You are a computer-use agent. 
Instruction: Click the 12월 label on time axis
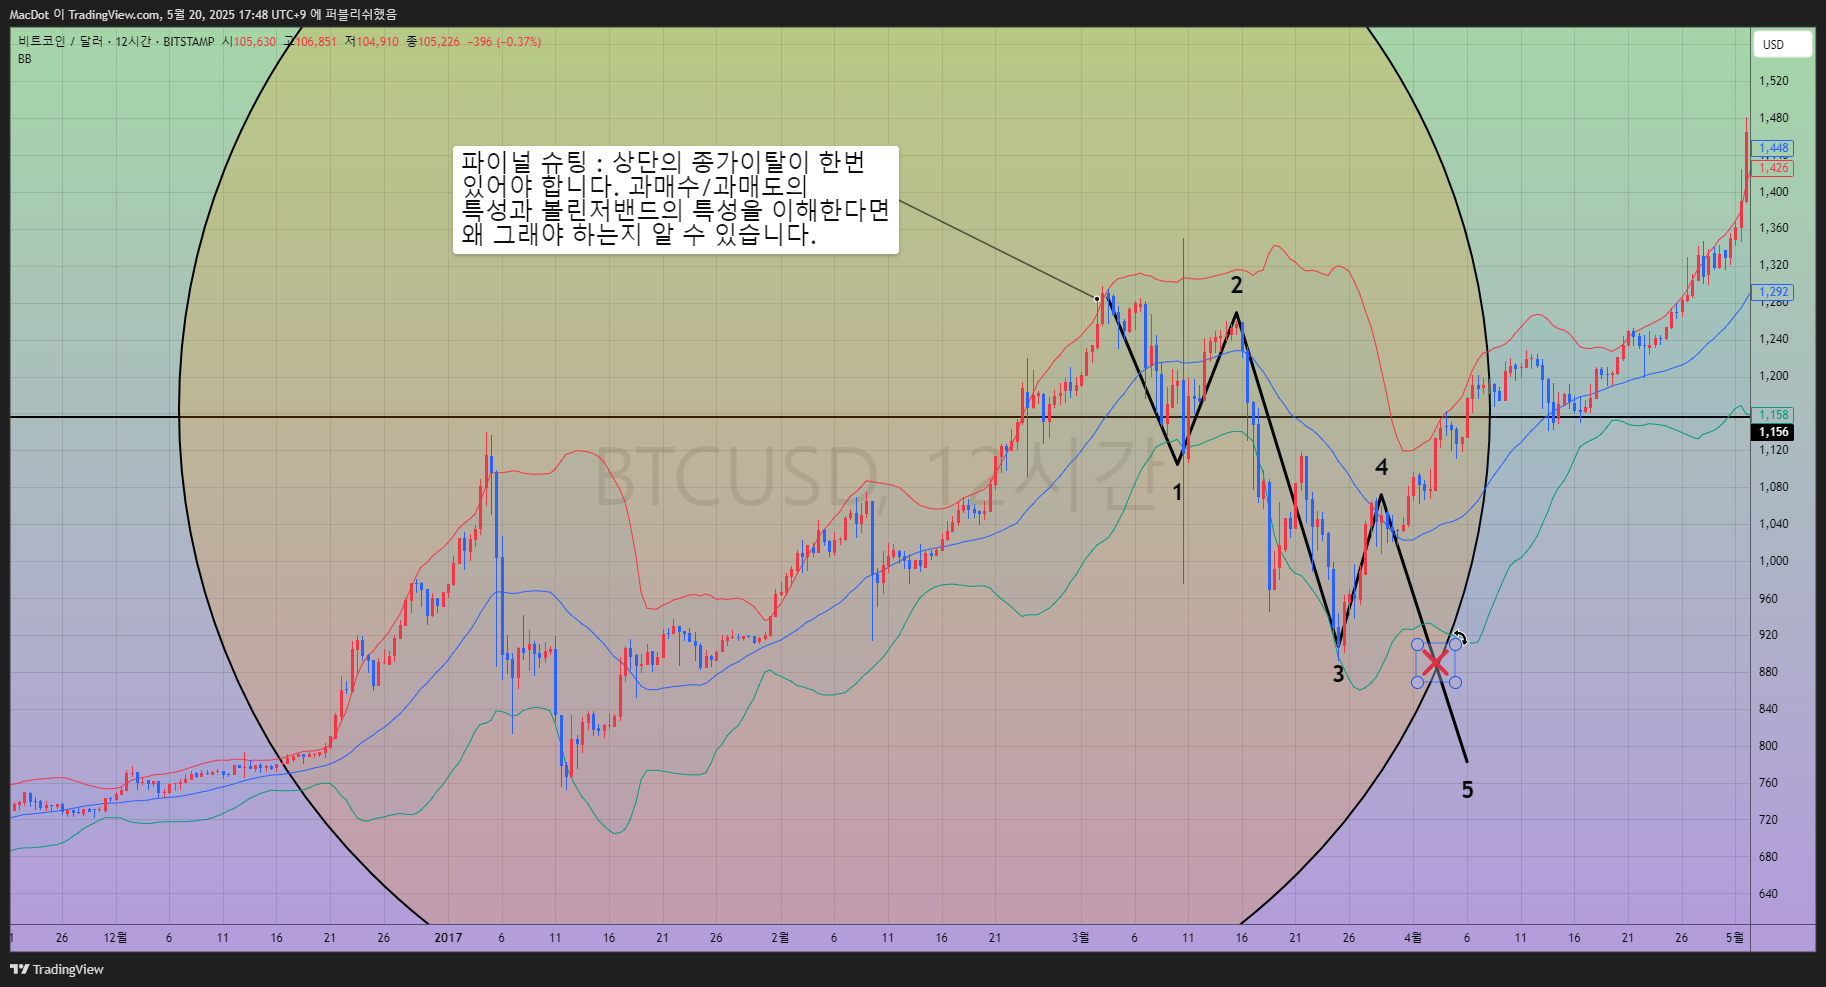point(115,938)
